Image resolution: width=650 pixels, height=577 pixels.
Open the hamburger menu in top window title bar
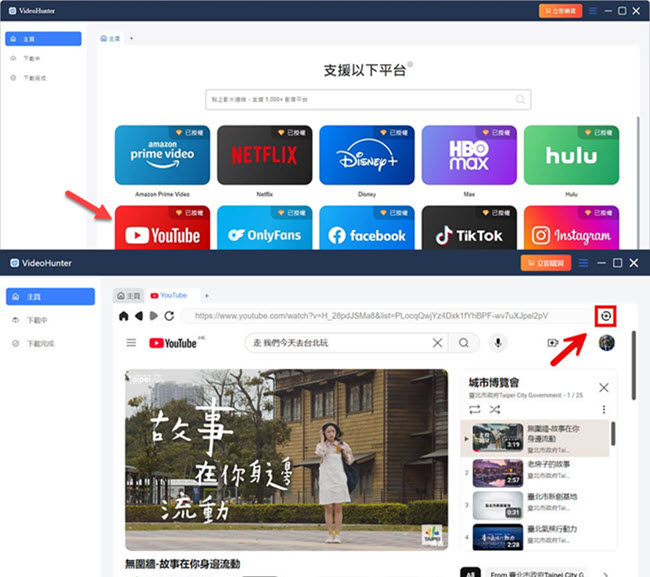coord(593,11)
